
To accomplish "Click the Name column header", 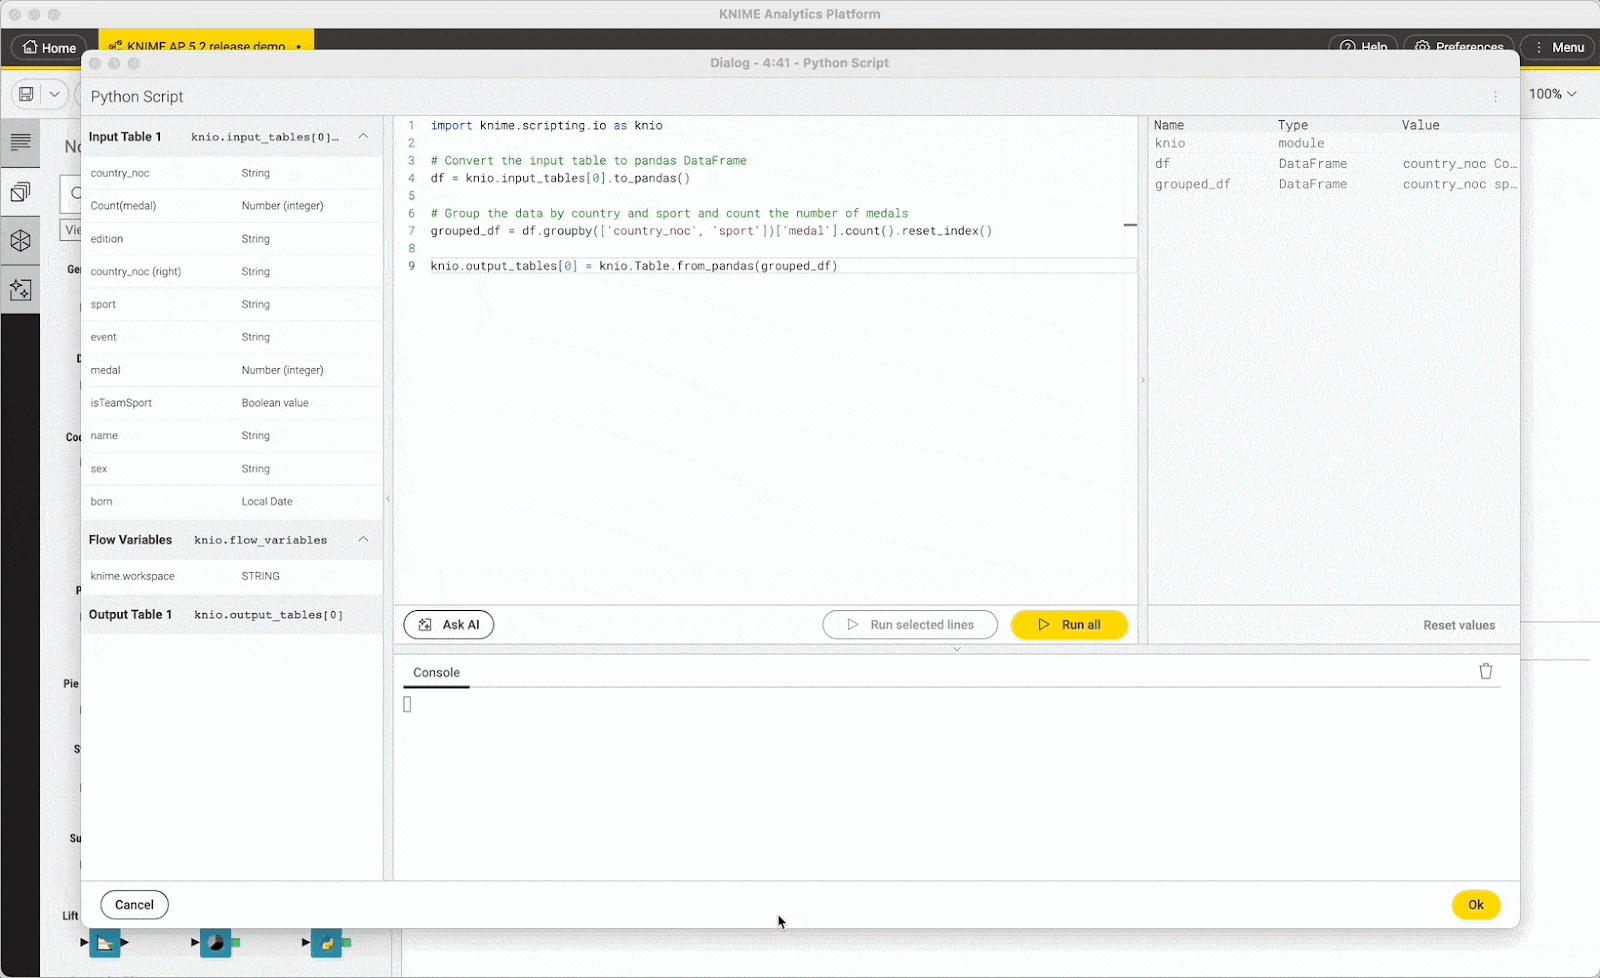I will [1169, 125].
